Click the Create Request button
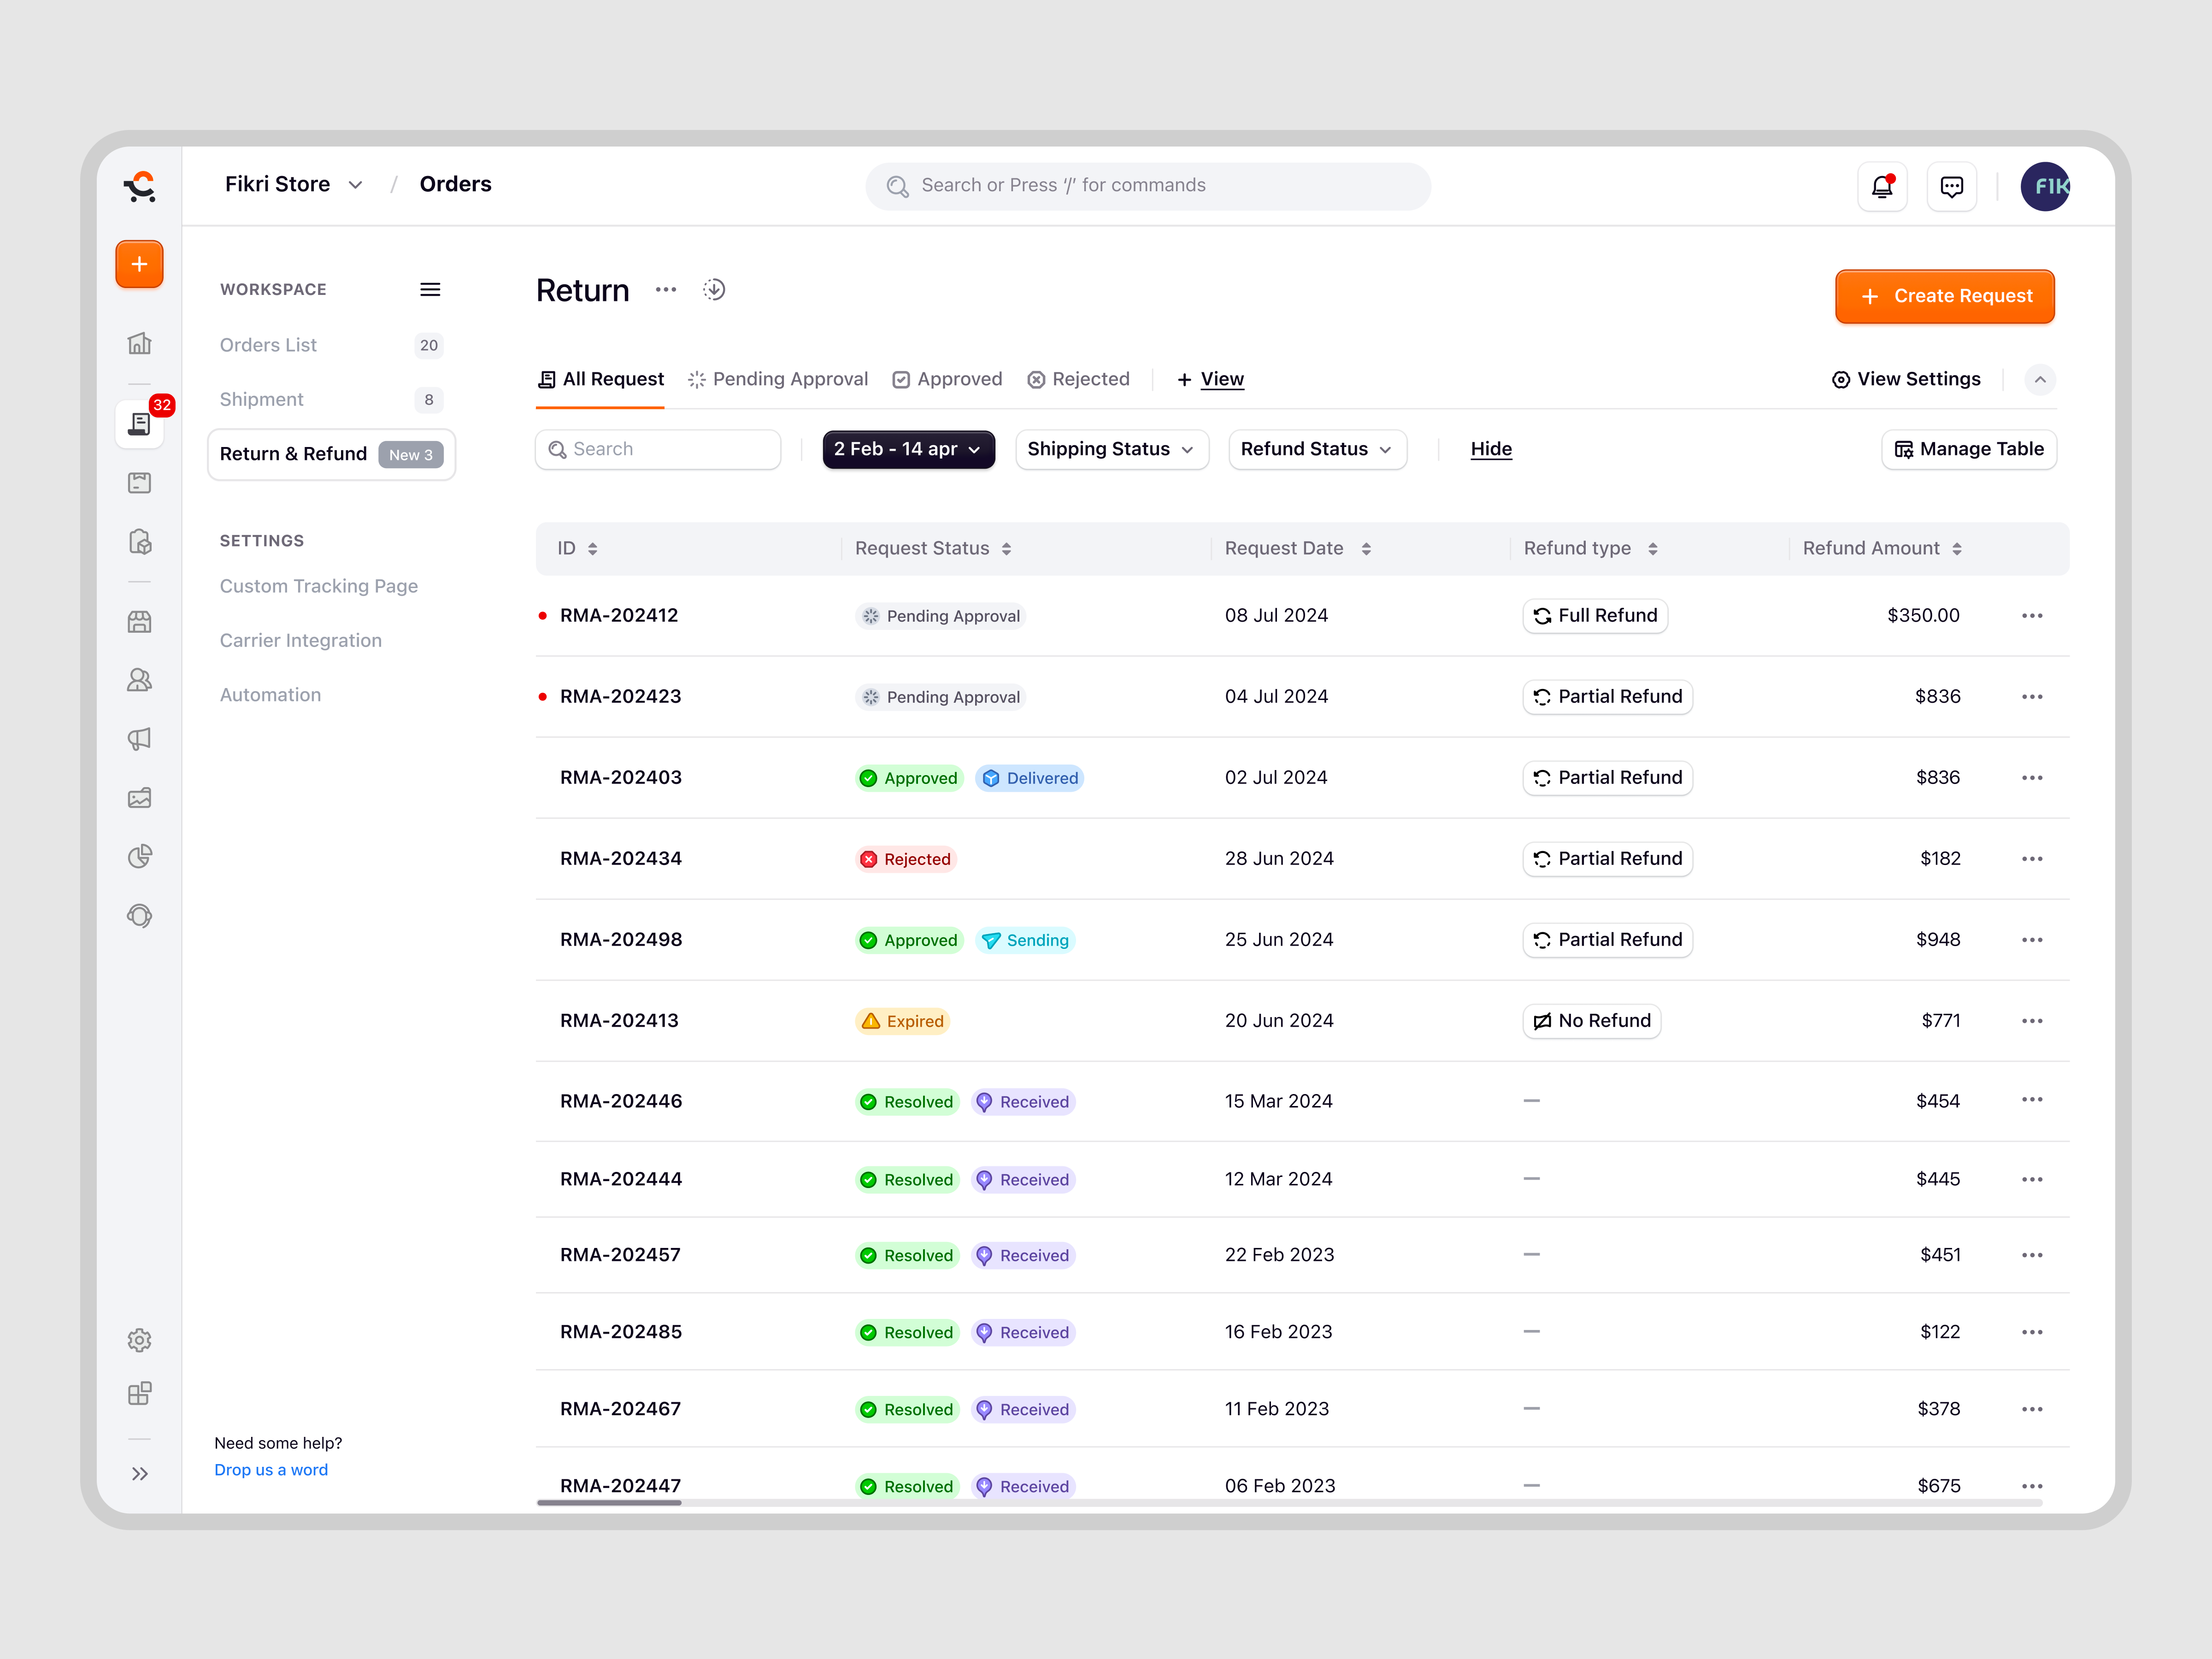The image size is (2212, 1659). pos(1944,297)
